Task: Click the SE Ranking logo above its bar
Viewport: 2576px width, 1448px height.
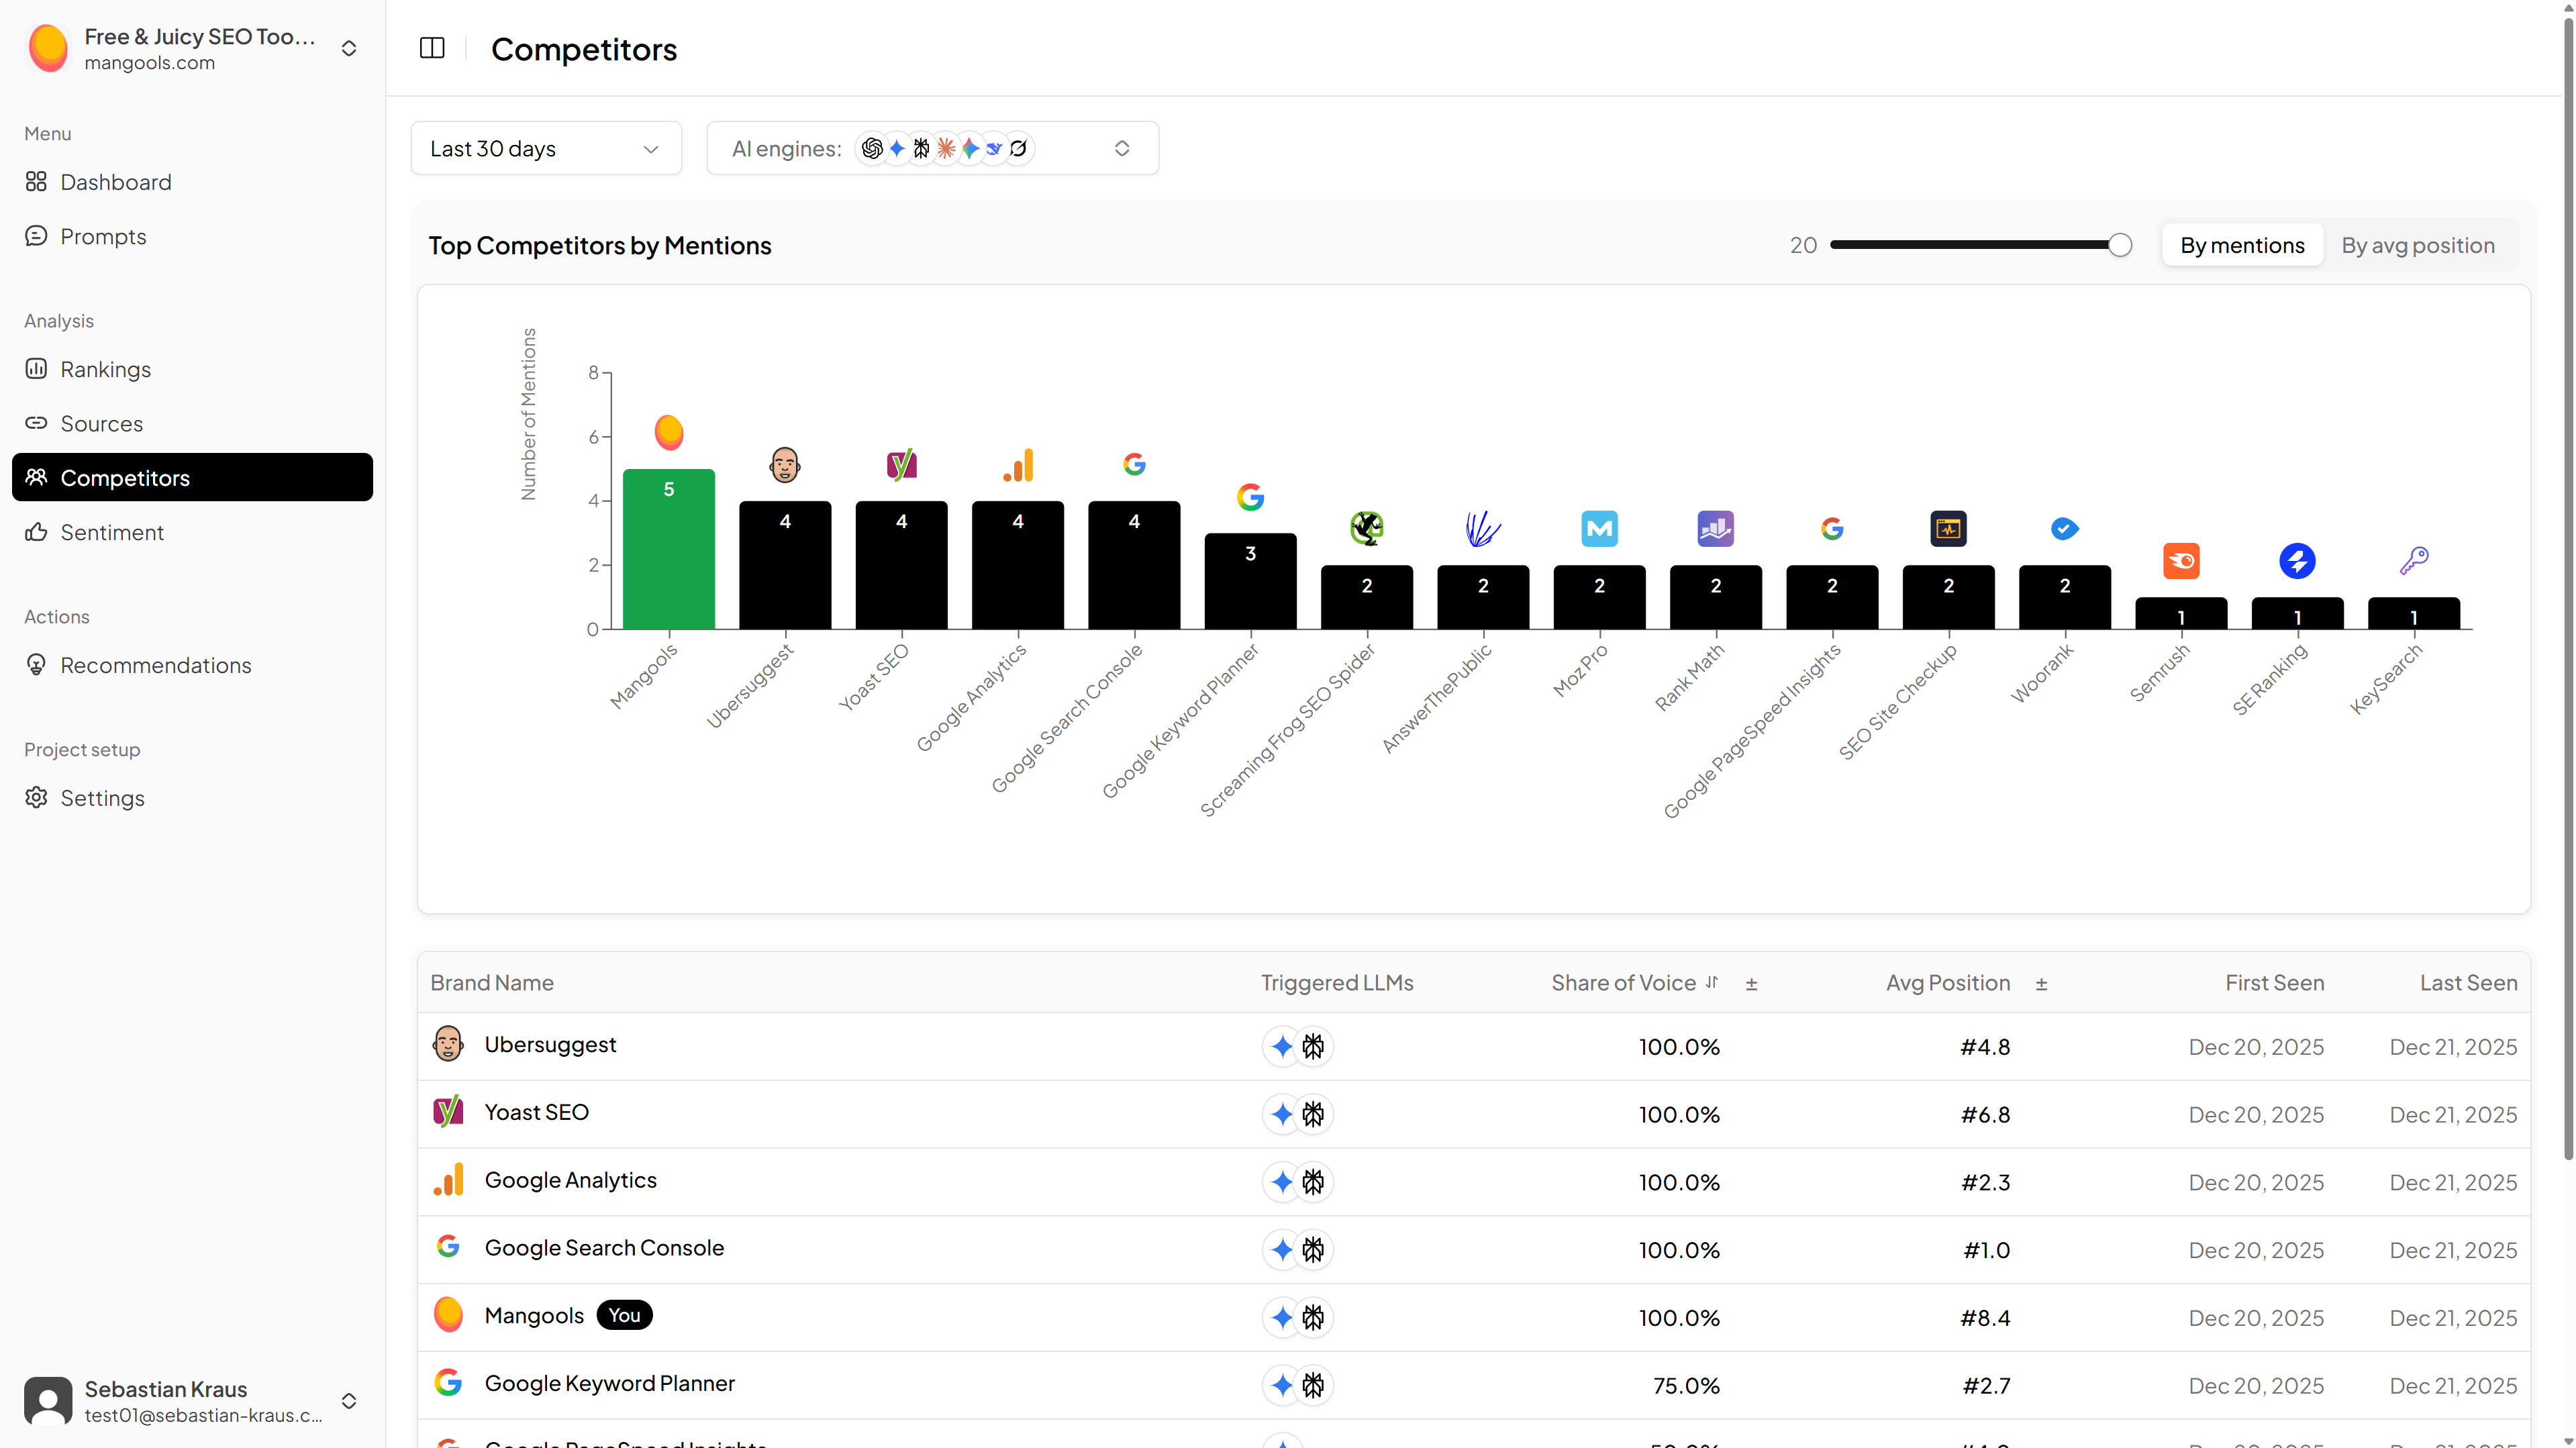Action: pos(2297,561)
